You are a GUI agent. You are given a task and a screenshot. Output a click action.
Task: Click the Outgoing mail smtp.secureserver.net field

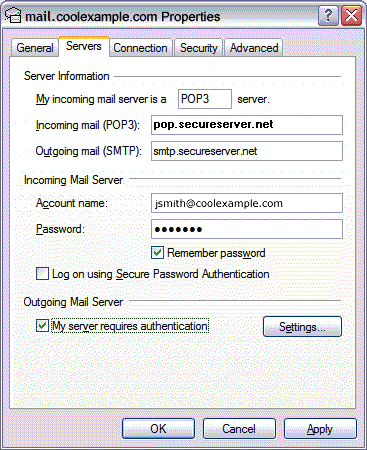(247, 151)
